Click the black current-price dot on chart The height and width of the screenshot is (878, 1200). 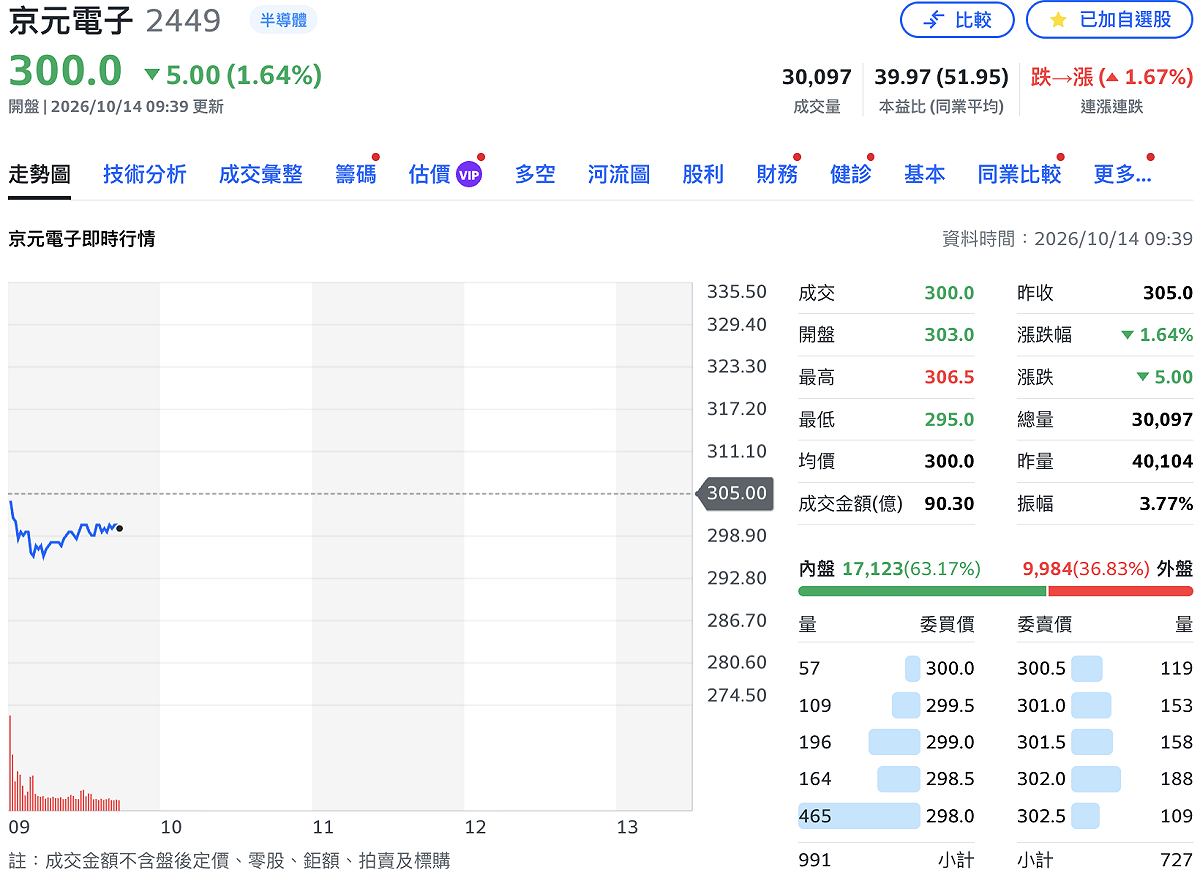120,528
